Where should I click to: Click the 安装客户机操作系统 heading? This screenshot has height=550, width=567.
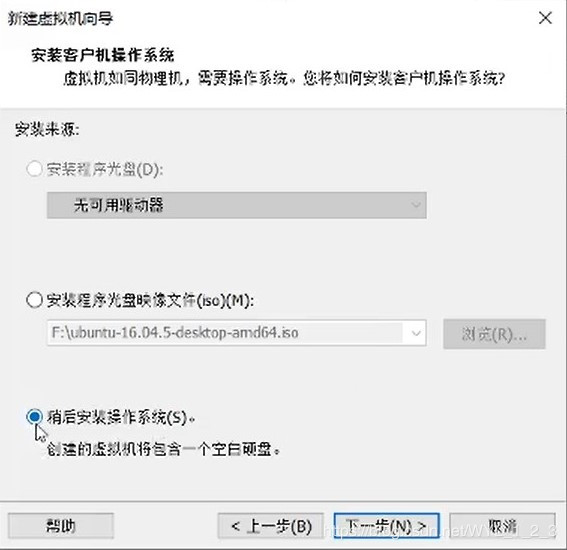coord(103,55)
